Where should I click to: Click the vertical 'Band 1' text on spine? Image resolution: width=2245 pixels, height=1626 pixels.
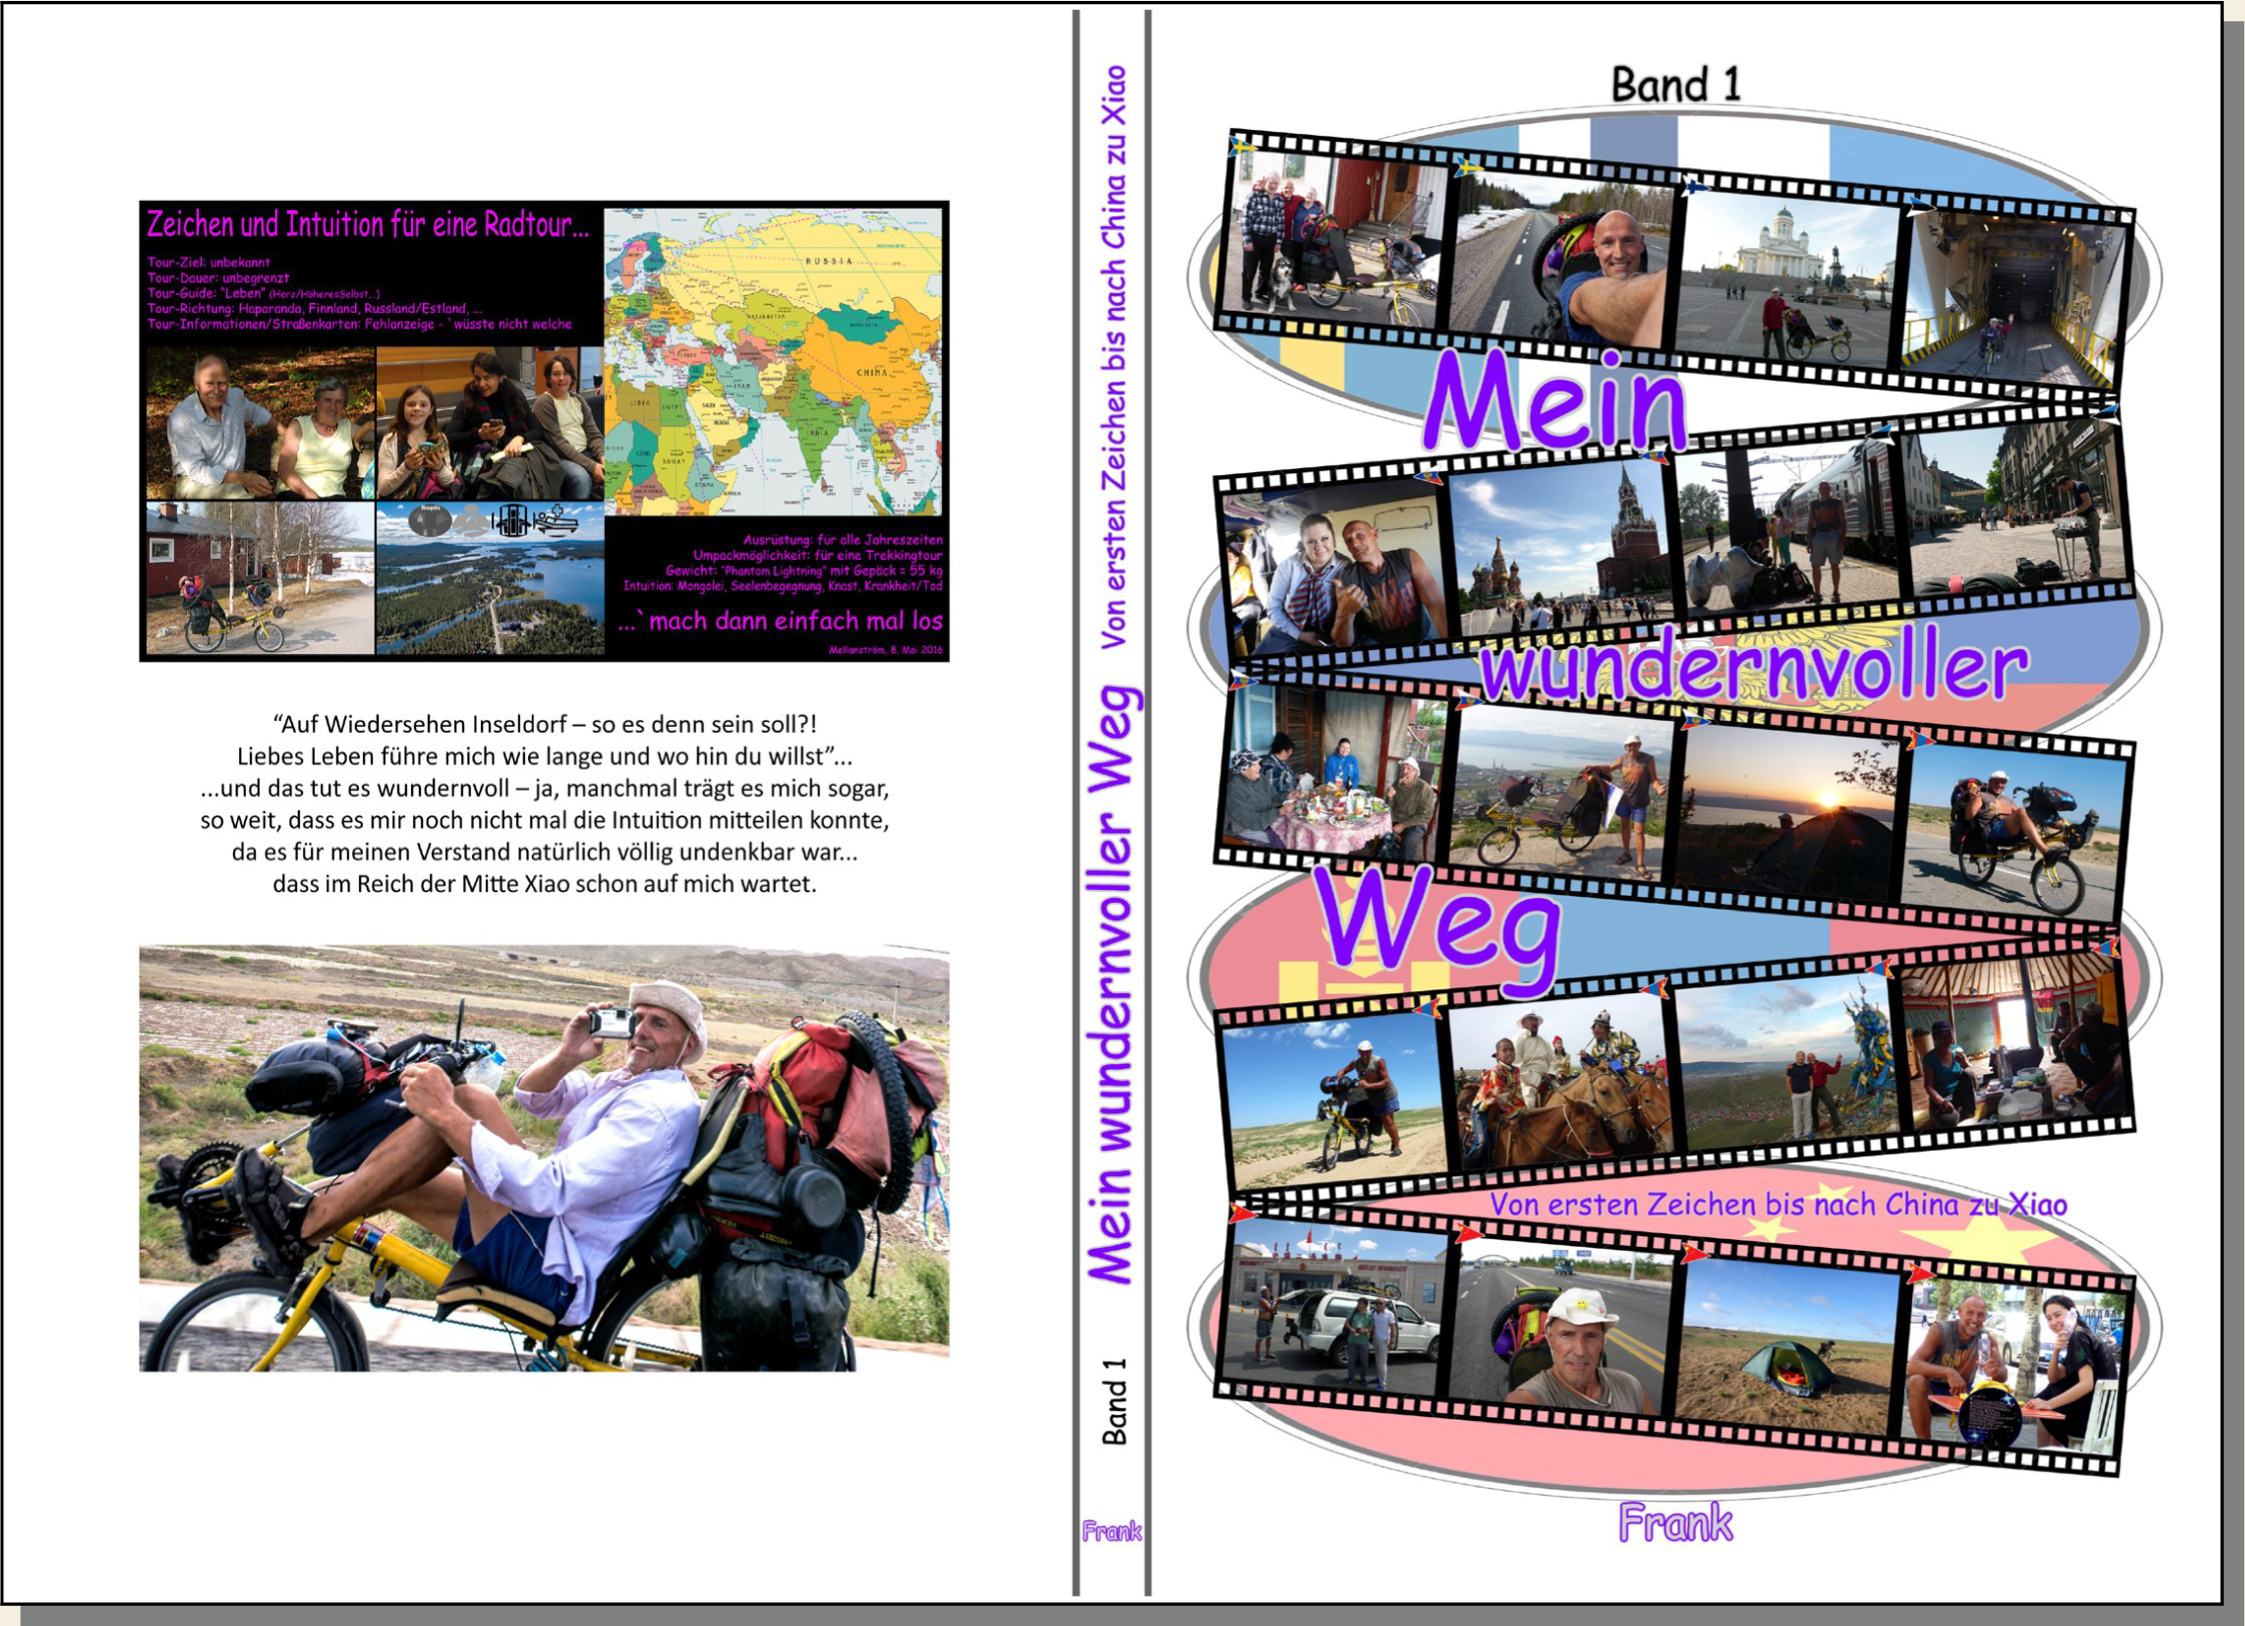[1114, 1401]
